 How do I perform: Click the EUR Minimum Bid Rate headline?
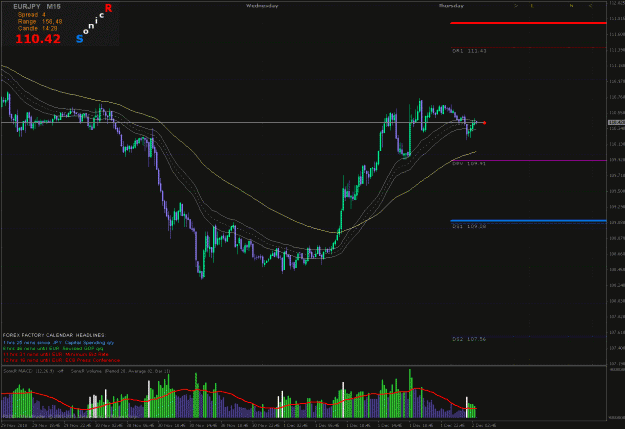pyautogui.click(x=55, y=354)
